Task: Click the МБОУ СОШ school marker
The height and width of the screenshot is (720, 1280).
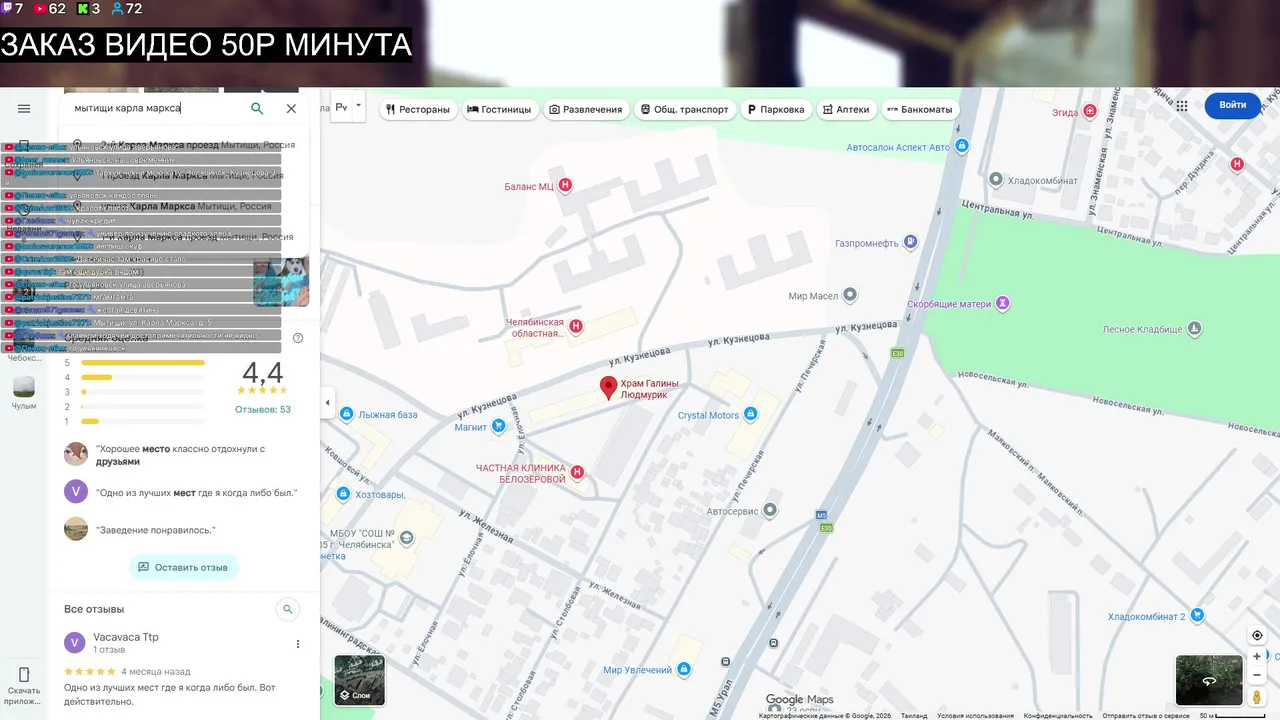Action: [406, 538]
